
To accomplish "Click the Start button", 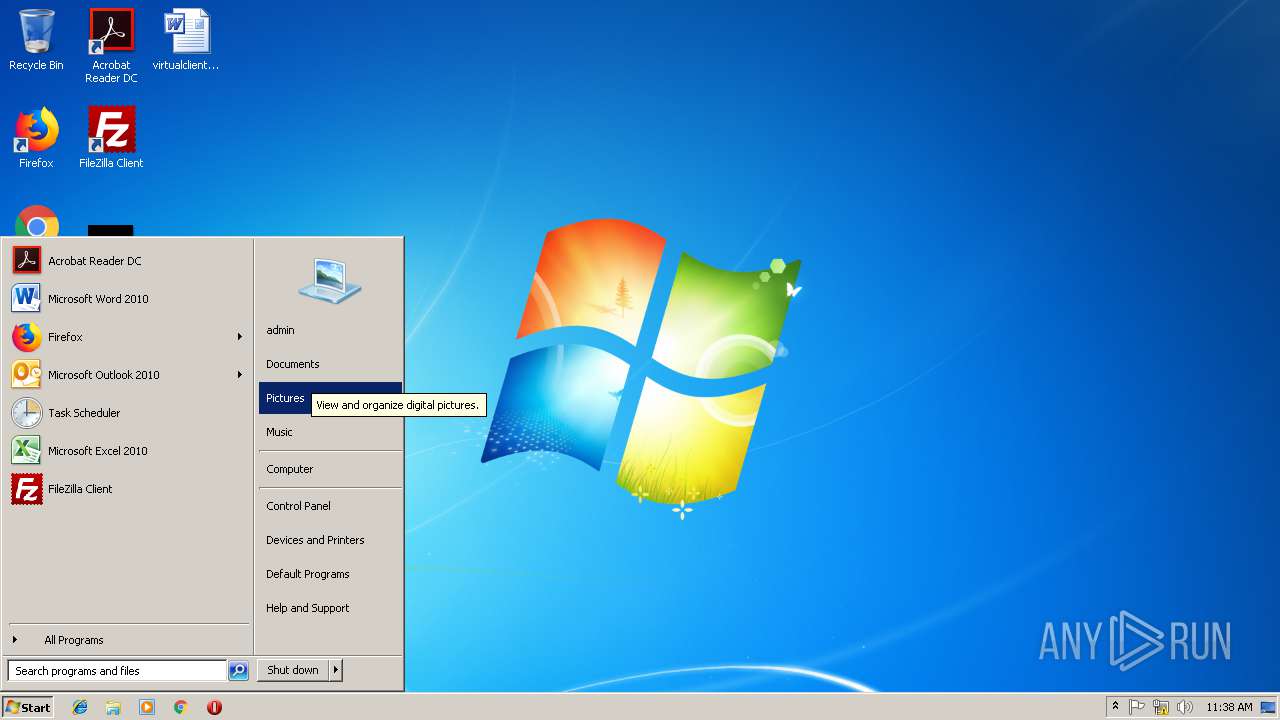I will click(28, 707).
